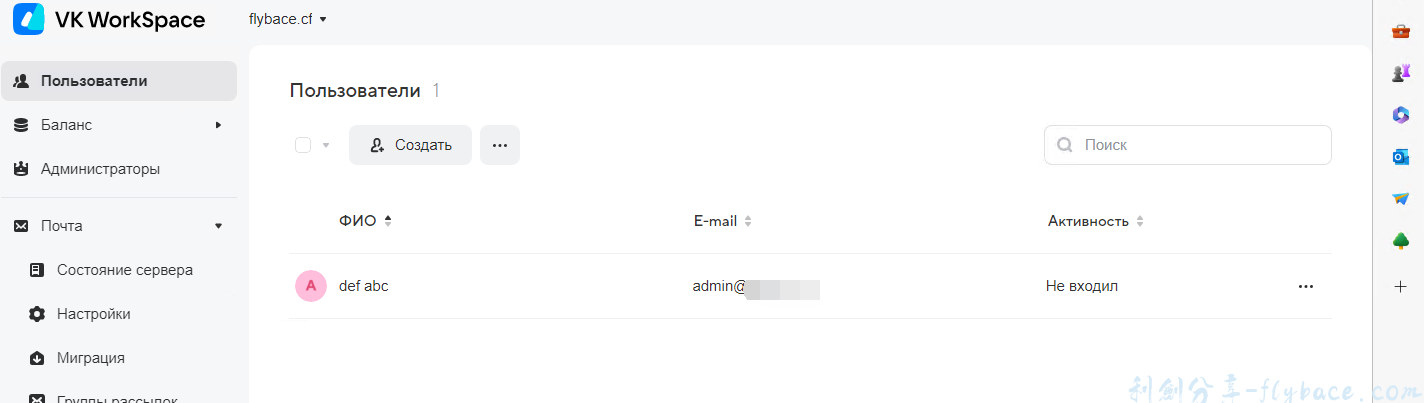1424x403 pixels.
Task: Open the dropdown arrow beside the select-all checkbox
Action: tap(326, 146)
